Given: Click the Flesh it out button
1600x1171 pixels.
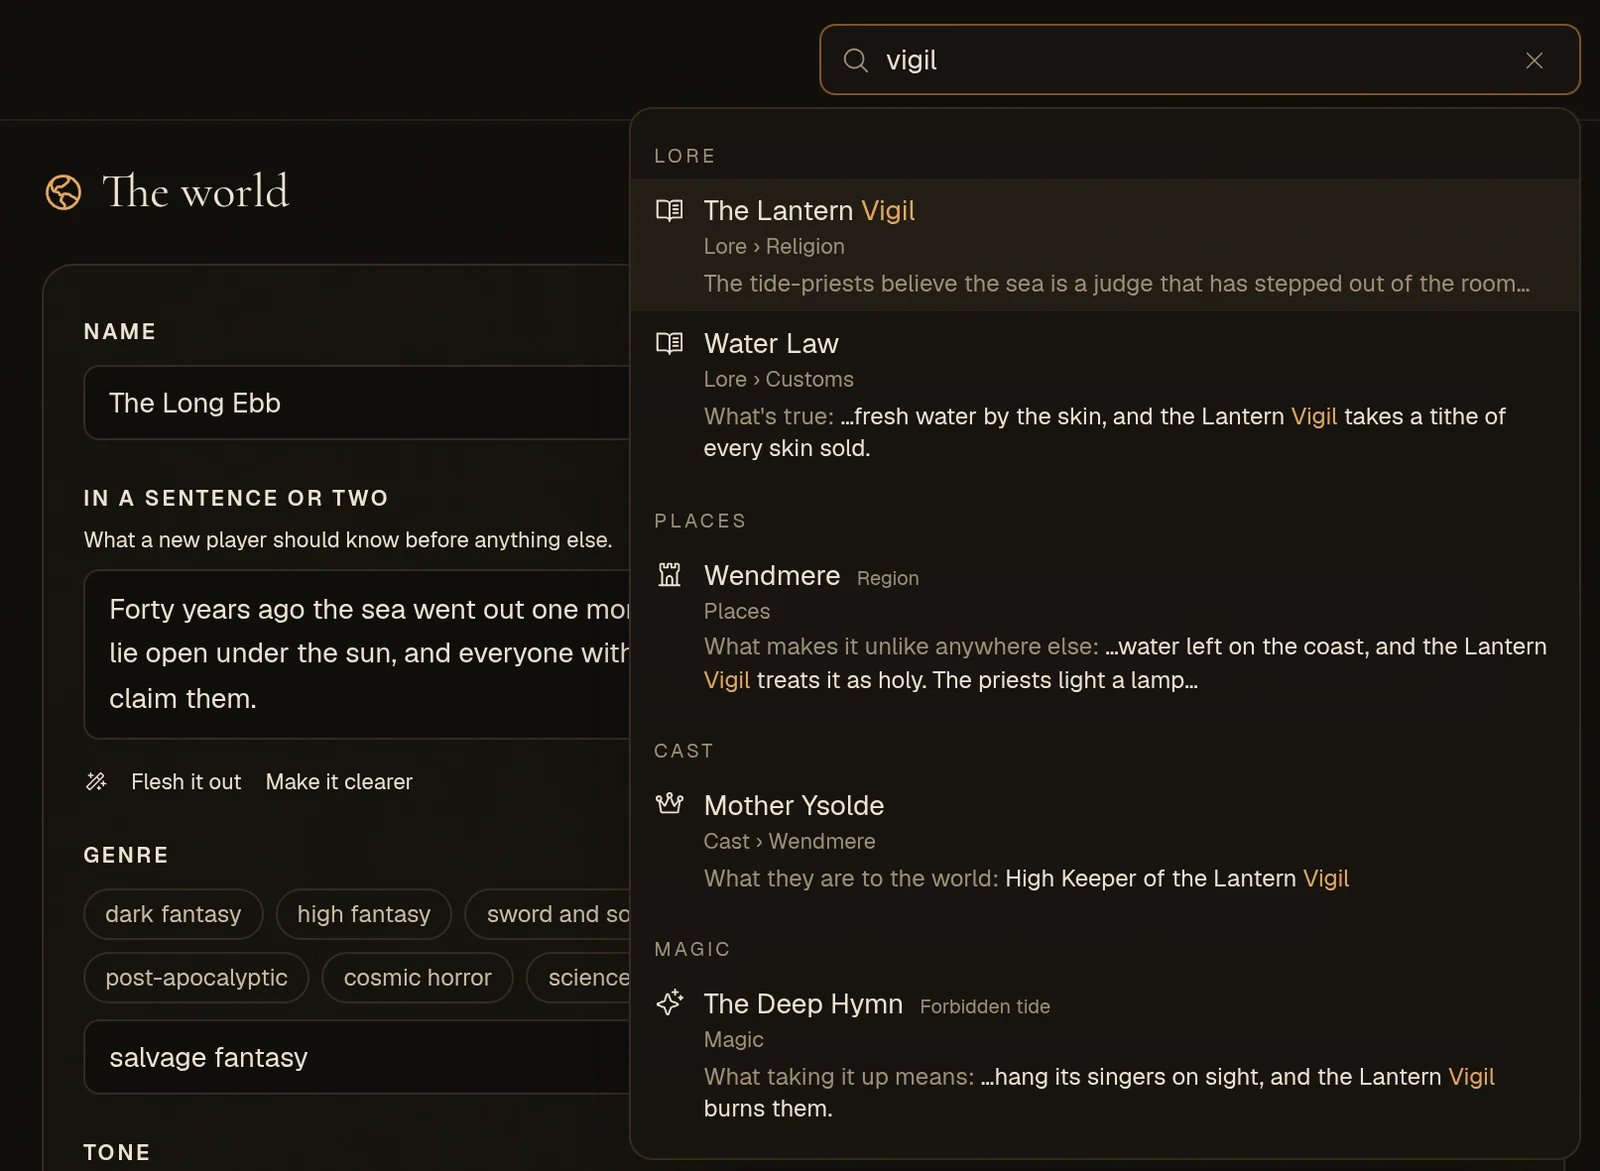Looking at the screenshot, I should pos(186,782).
